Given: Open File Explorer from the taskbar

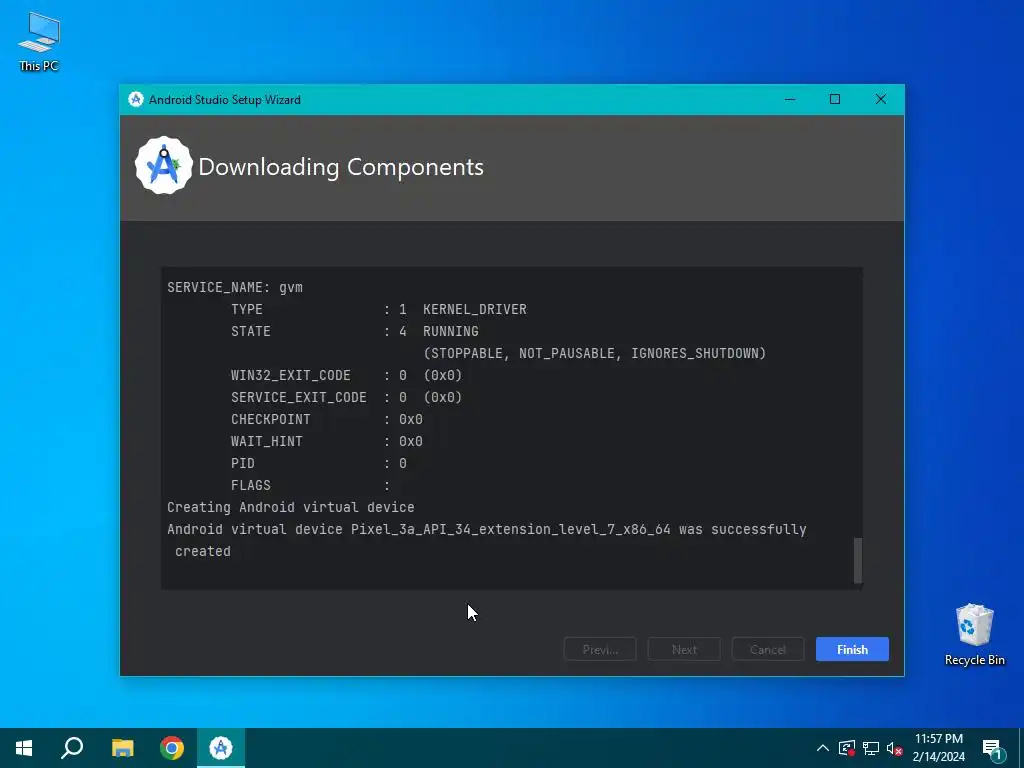Looking at the screenshot, I should click(x=122, y=748).
